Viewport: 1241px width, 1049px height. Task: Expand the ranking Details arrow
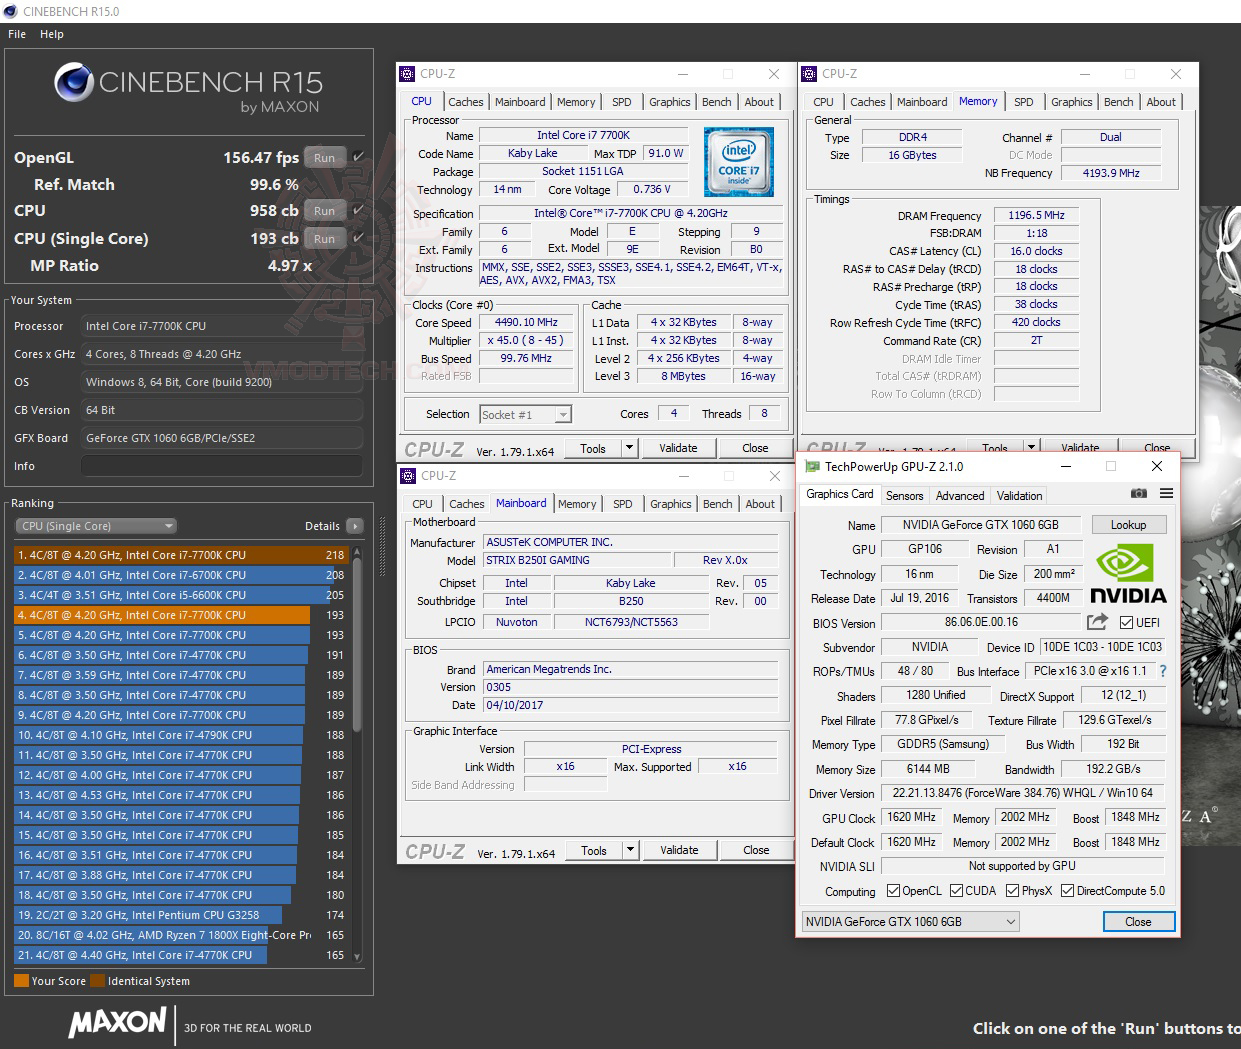click(354, 526)
